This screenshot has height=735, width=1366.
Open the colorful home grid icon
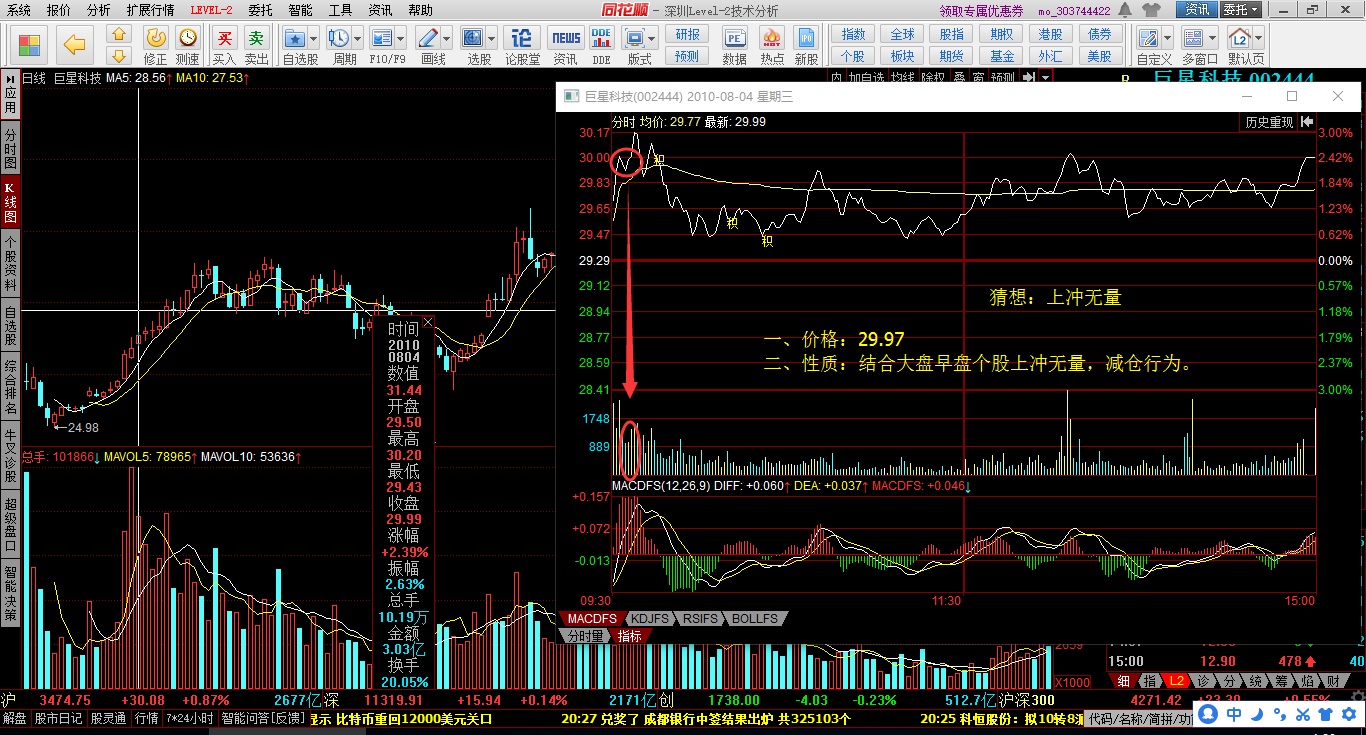click(x=28, y=45)
